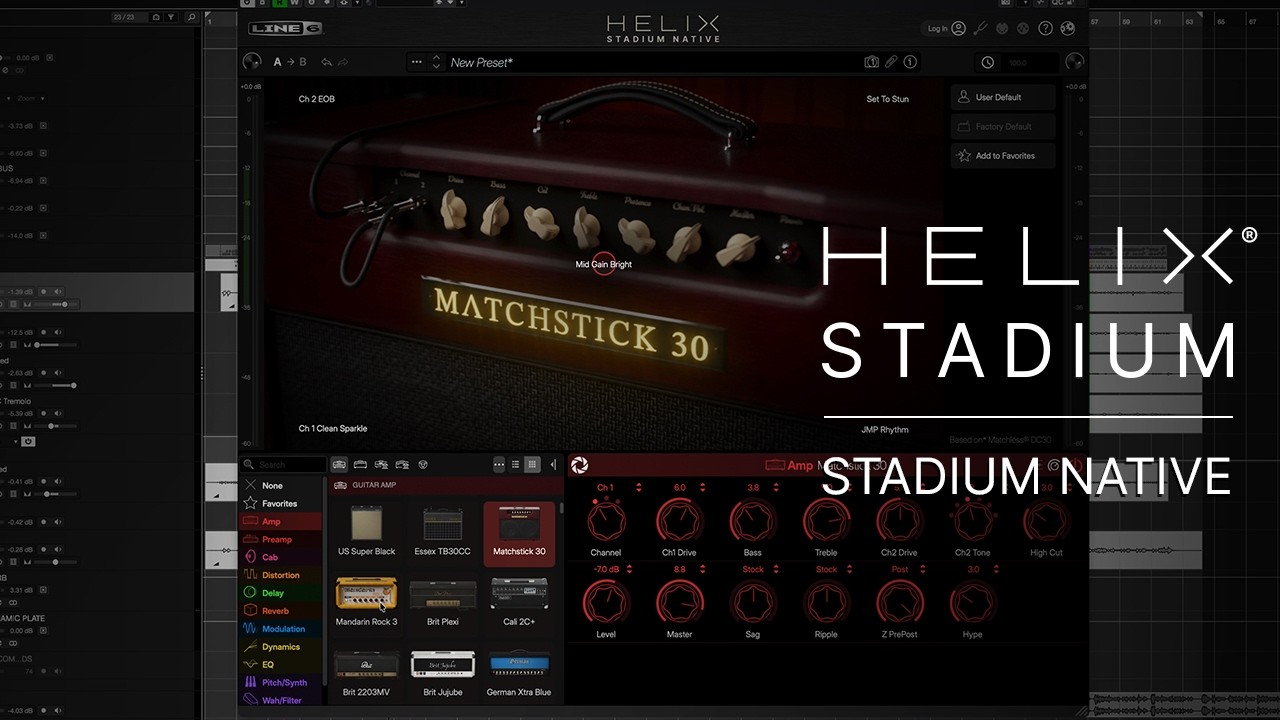
Task: Open the help question mark icon
Action: [x=1045, y=29]
